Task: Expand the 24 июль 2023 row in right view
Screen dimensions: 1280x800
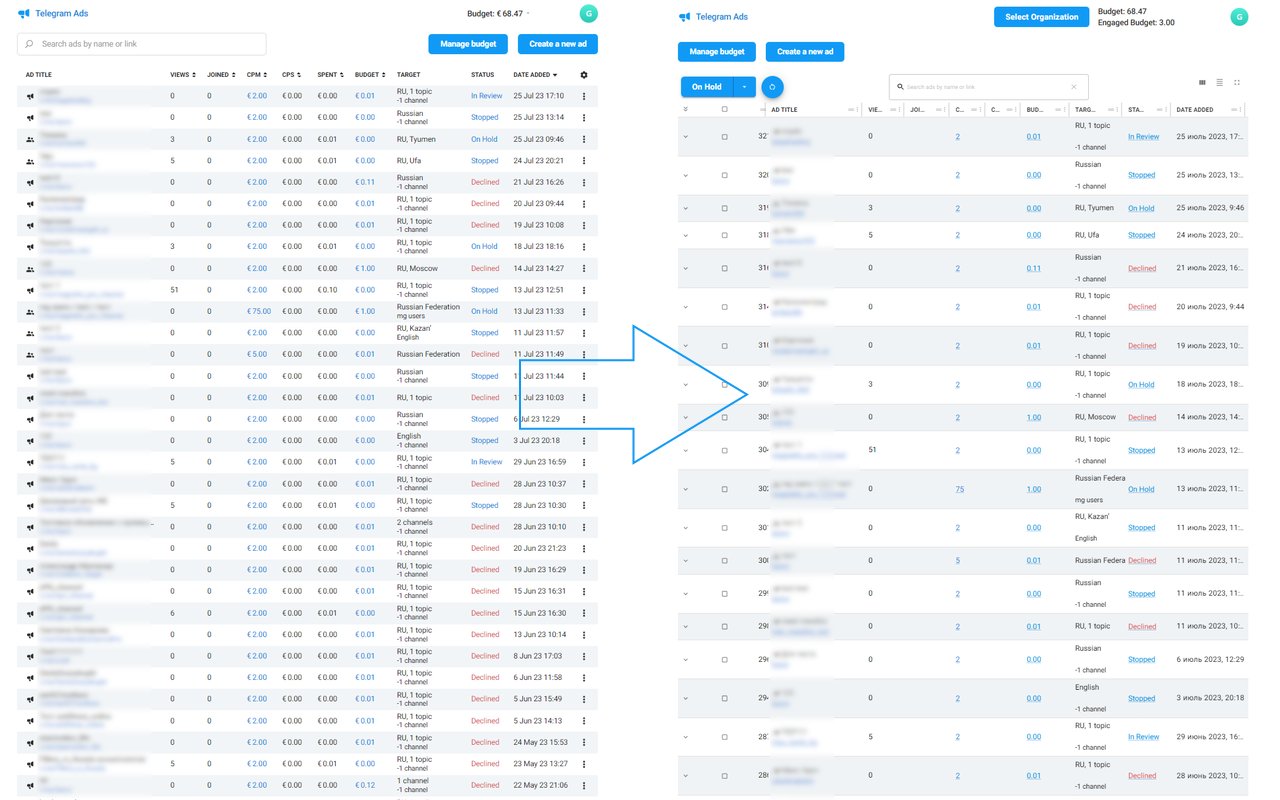Action: click(686, 236)
